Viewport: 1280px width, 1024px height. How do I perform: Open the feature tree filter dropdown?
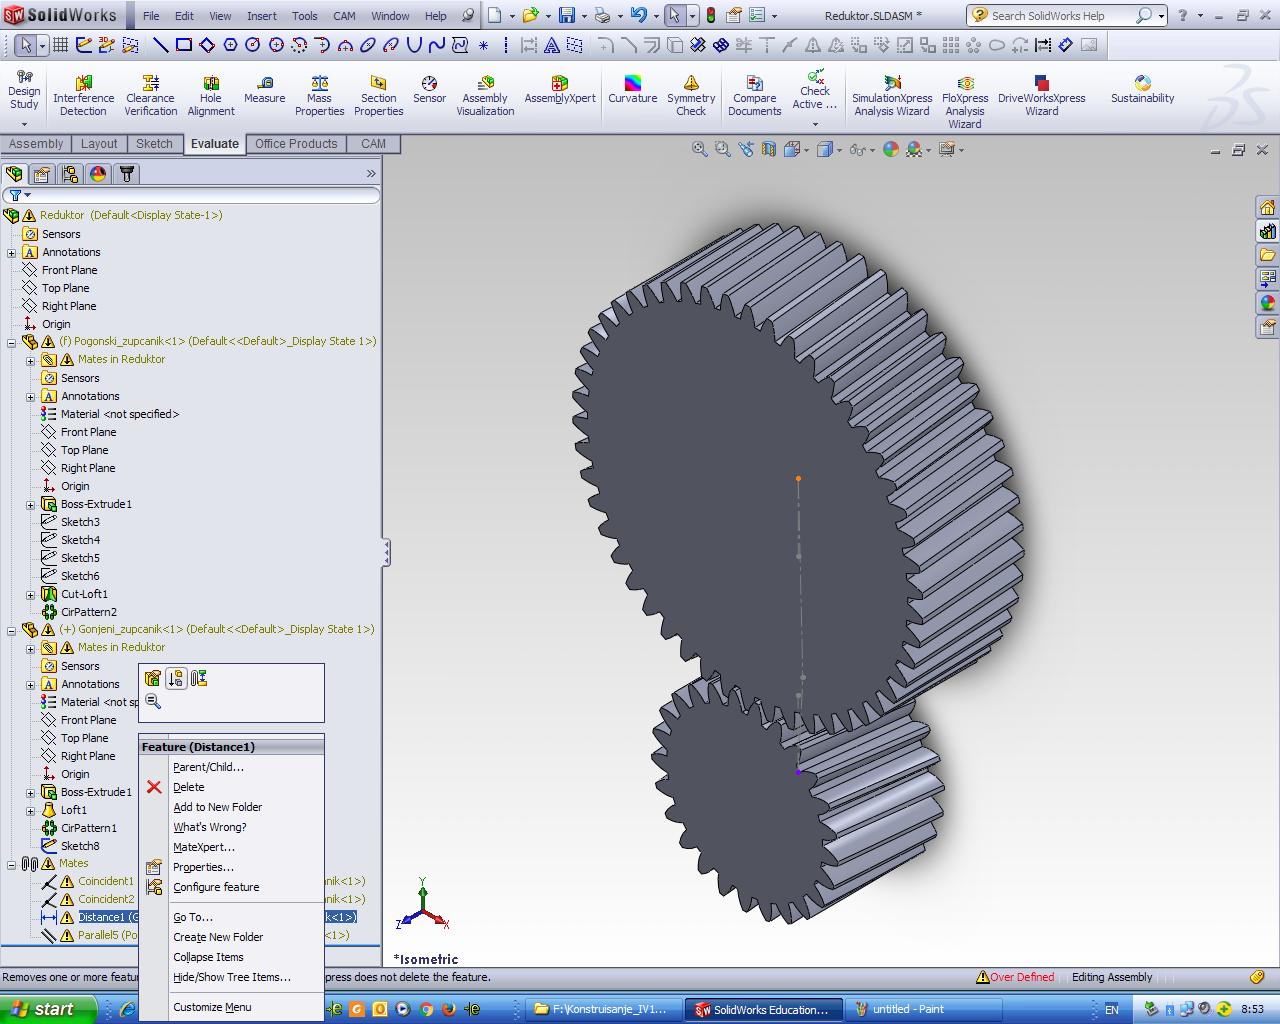(x=19, y=195)
